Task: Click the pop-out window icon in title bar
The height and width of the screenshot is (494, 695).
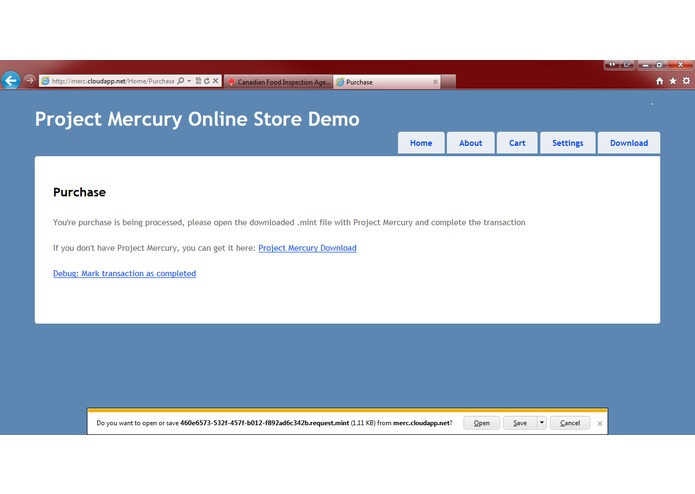Action: tap(627, 65)
